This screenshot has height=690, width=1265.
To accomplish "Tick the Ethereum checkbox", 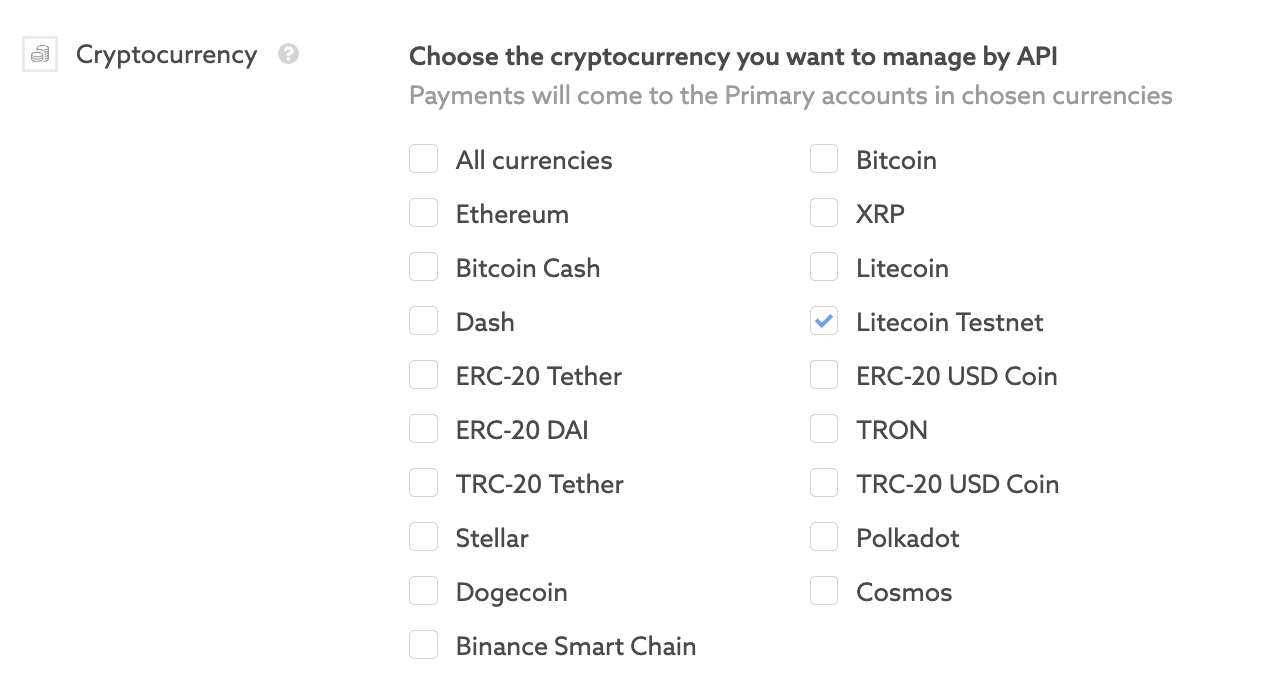I will pos(424,213).
